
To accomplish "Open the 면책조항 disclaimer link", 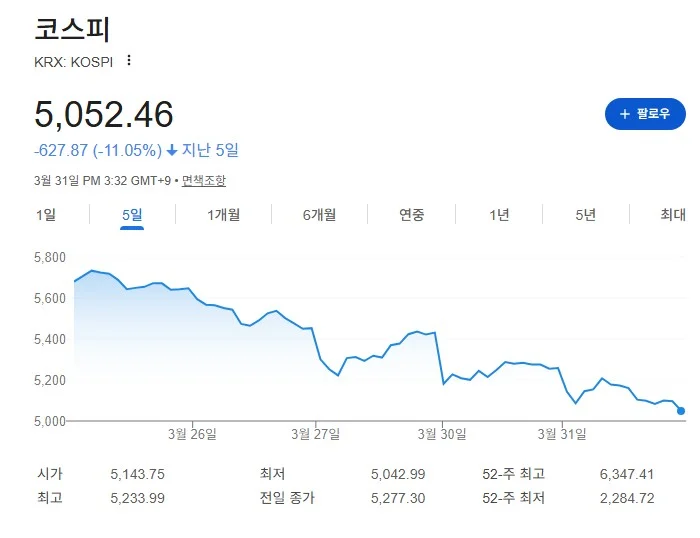I will point(204,180).
